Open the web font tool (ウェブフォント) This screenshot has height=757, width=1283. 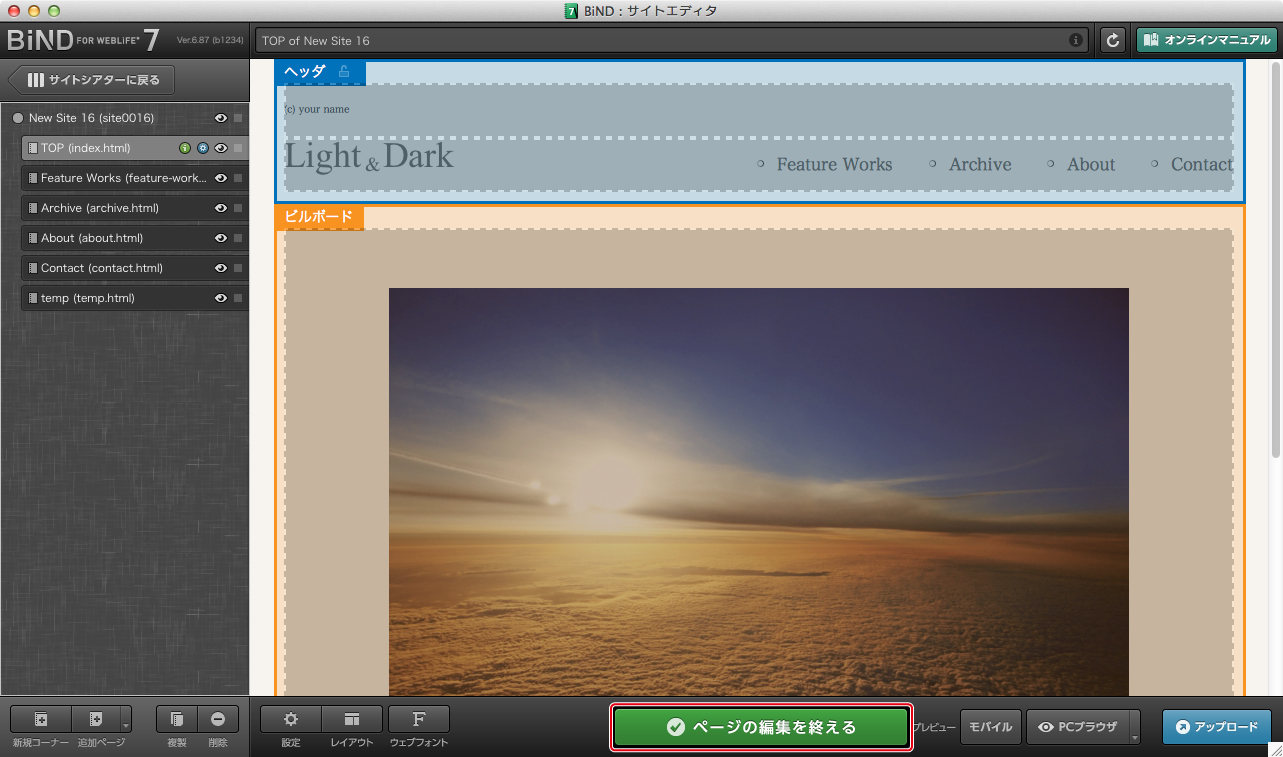click(x=419, y=719)
